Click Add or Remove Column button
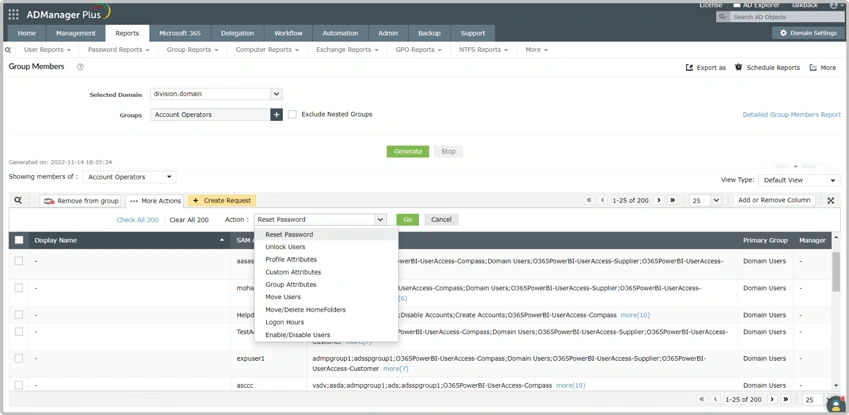 tap(774, 200)
